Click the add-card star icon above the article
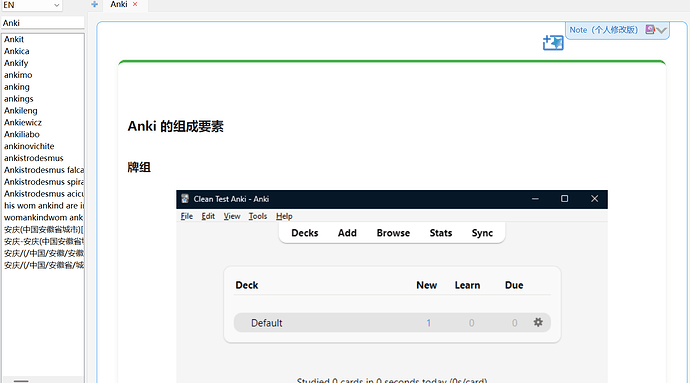The height and width of the screenshot is (383, 690). point(553,43)
